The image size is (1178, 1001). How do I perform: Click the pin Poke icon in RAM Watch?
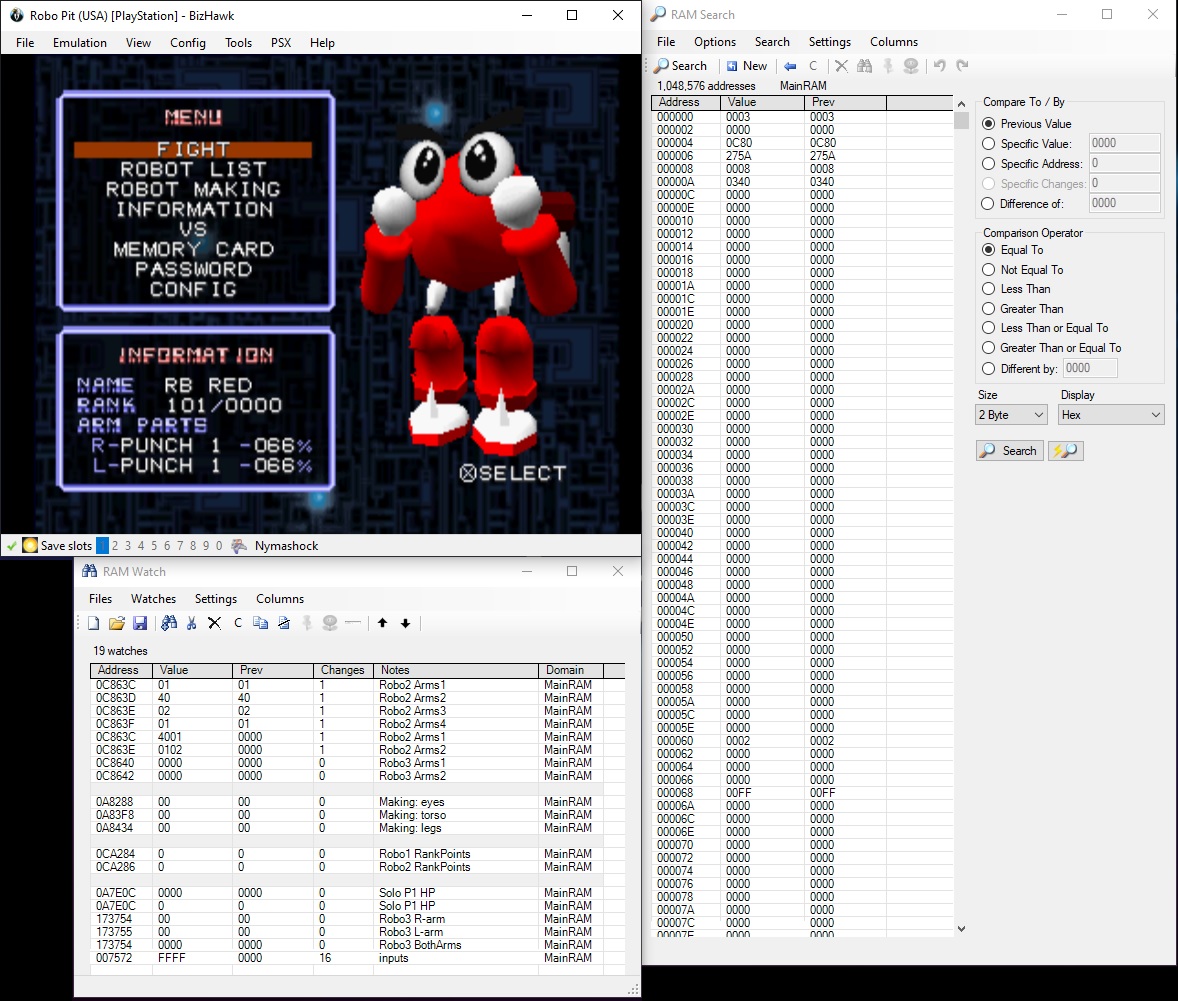(x=307, y=623)
